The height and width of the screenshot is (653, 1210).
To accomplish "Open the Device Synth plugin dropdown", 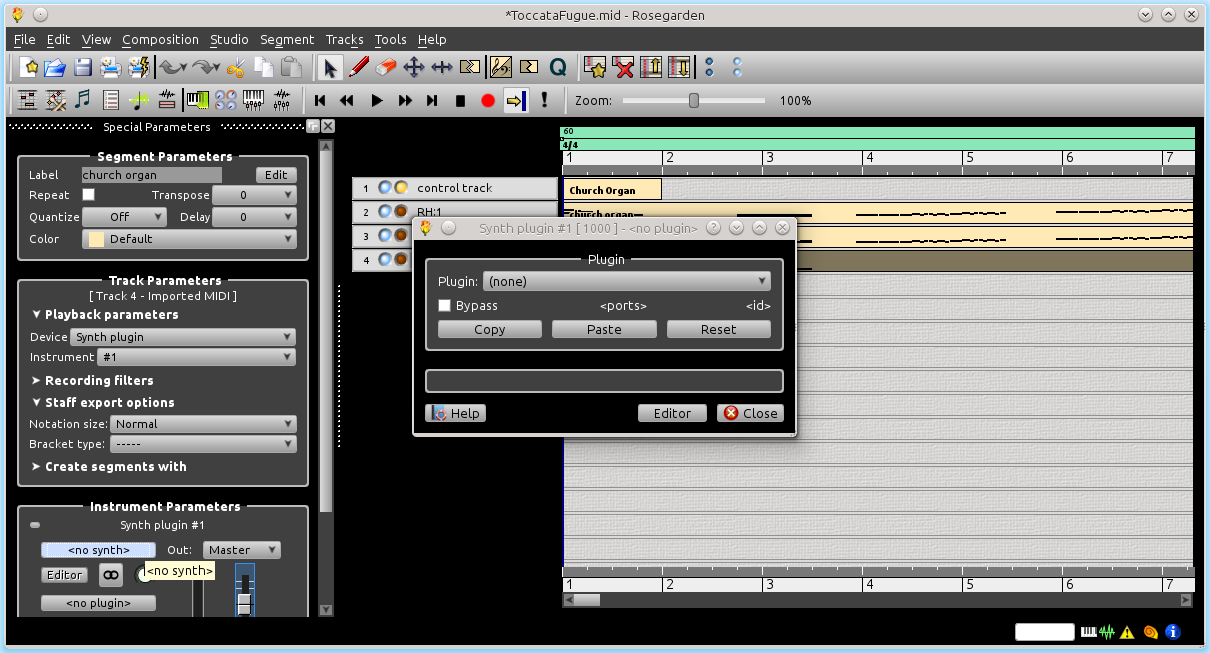I will pyautogui.click(x=184, y=337).
